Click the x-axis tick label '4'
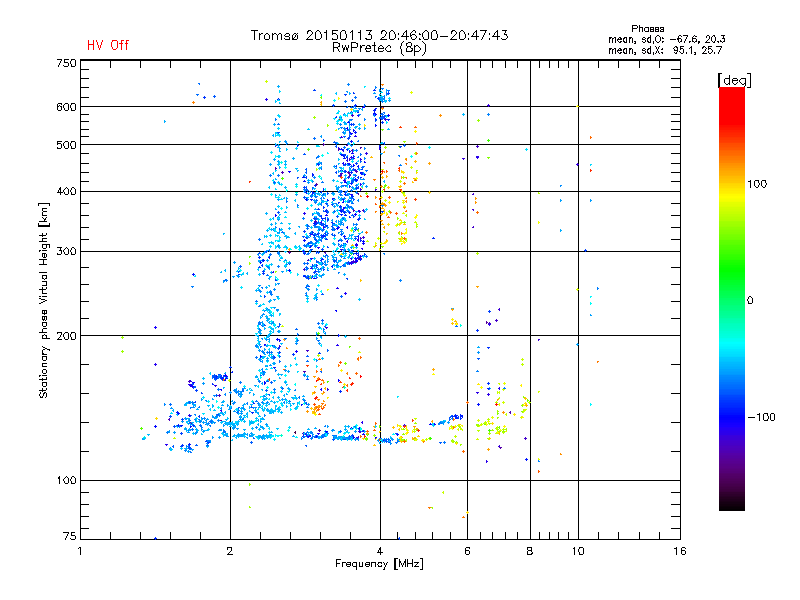 (380, 551)
